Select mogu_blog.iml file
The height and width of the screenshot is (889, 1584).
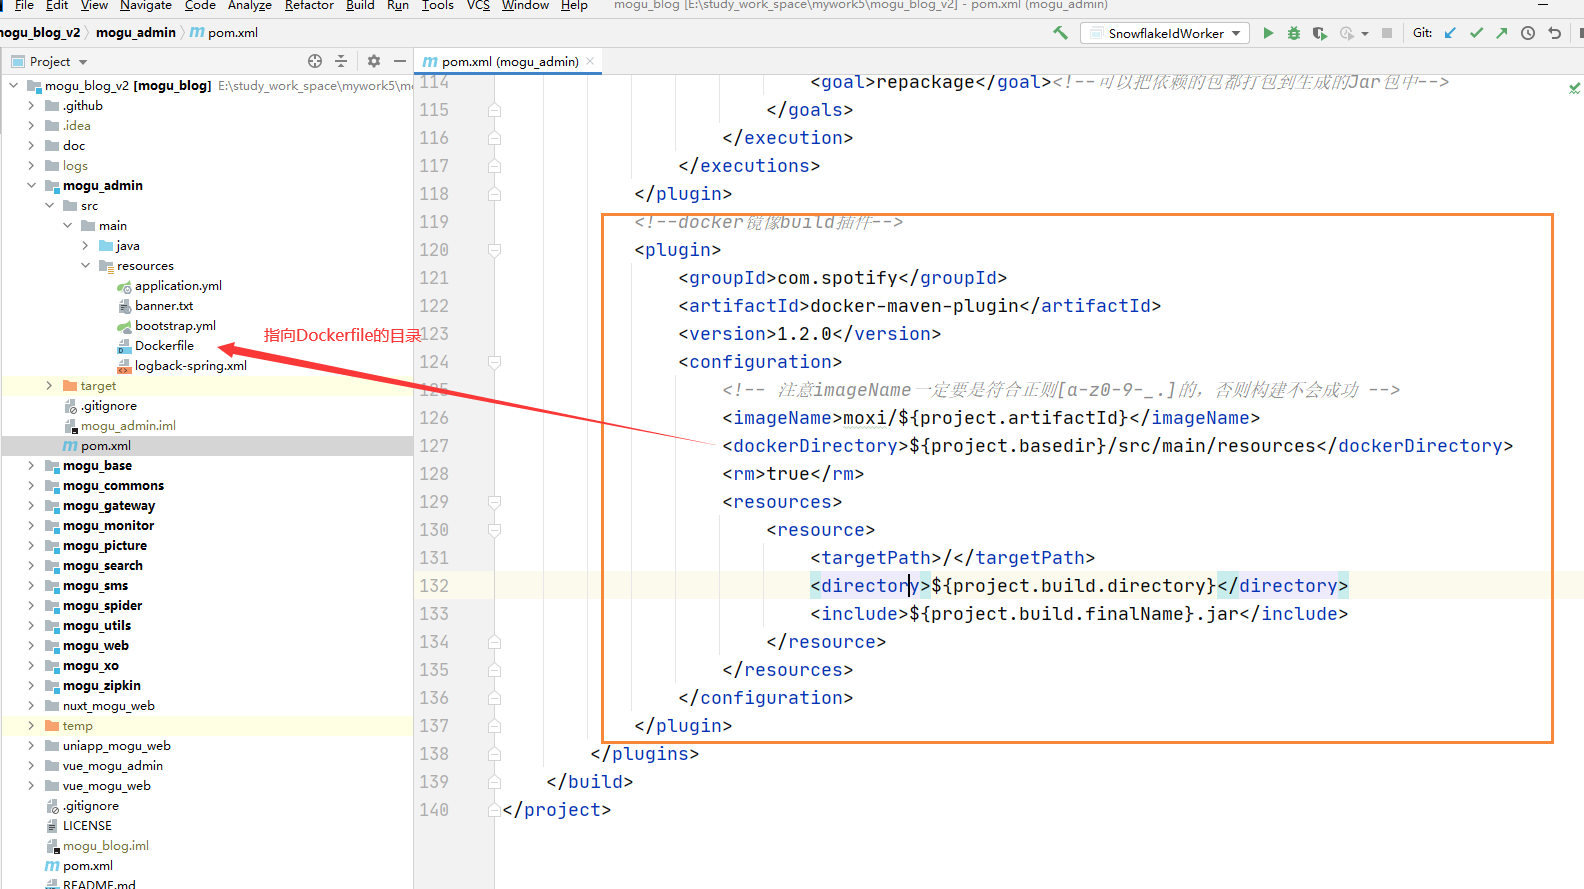click(x=105, y=845)
